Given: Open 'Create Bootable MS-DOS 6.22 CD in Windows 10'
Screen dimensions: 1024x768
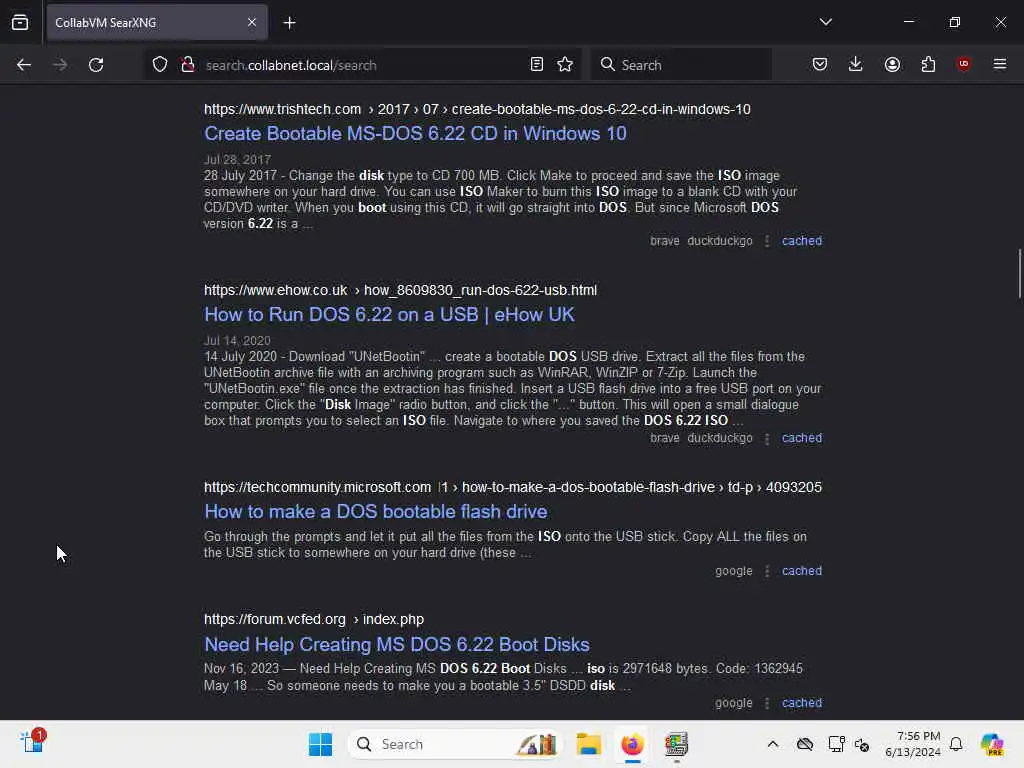Looking at the screenshot, I should pos(415,133).
